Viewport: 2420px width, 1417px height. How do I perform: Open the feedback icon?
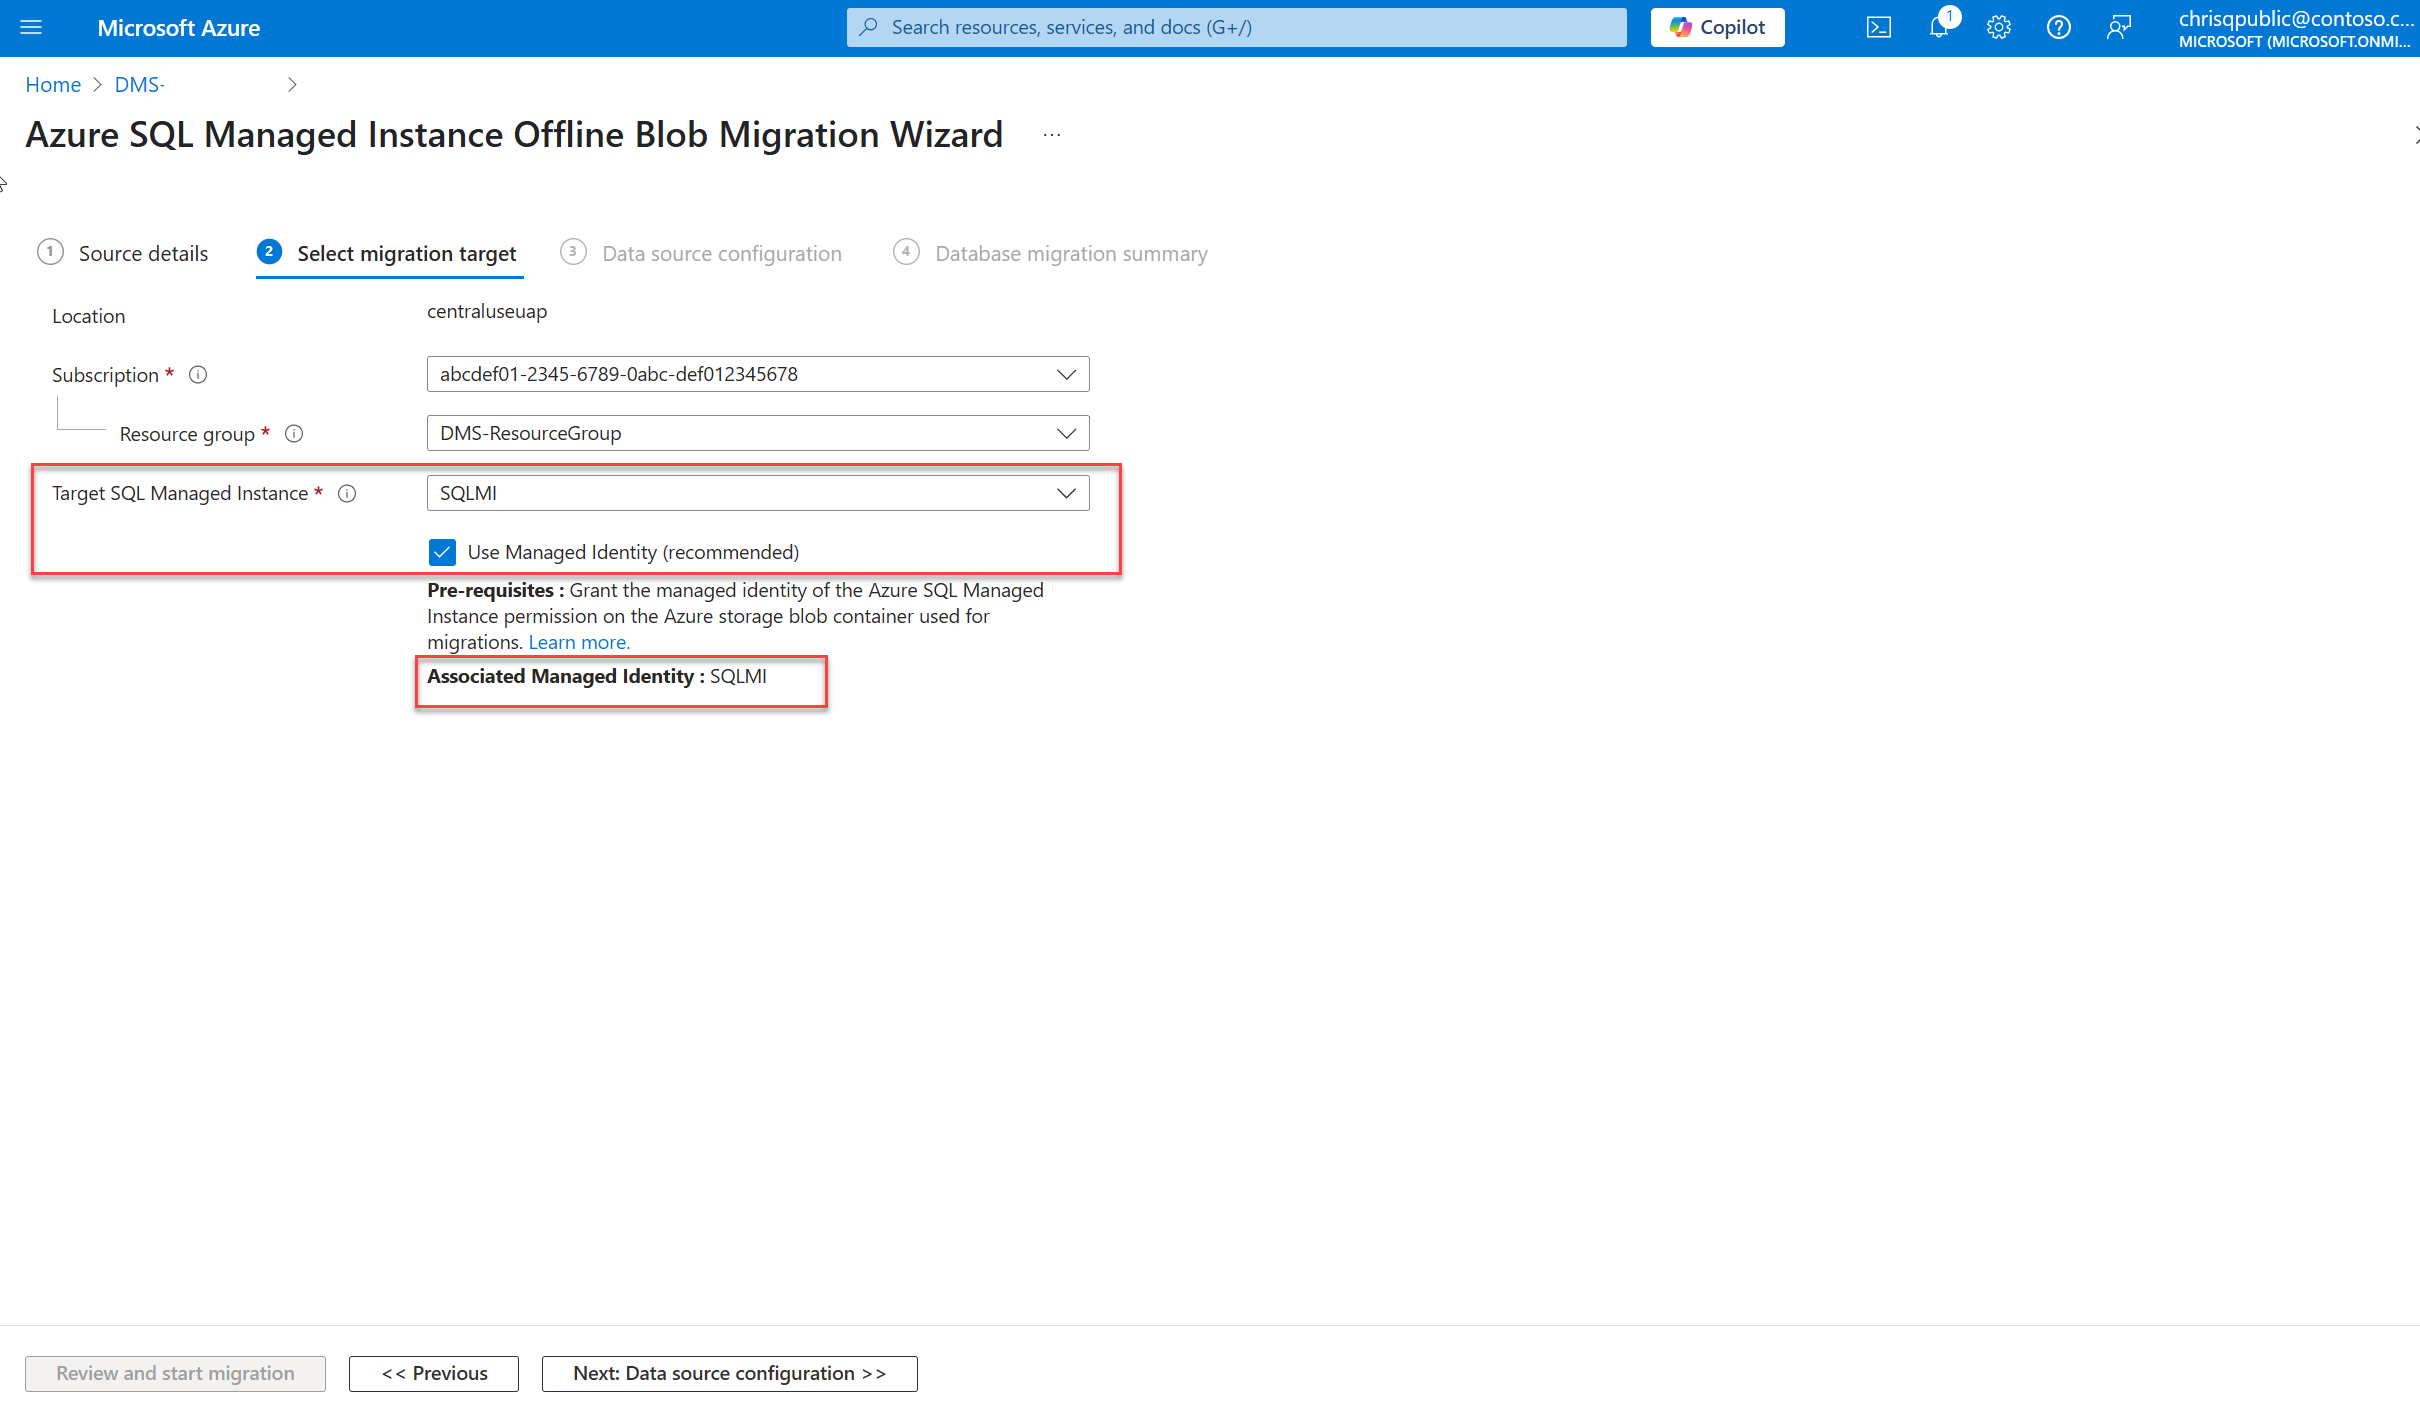pyautogui.click(x=2120, y=27)
